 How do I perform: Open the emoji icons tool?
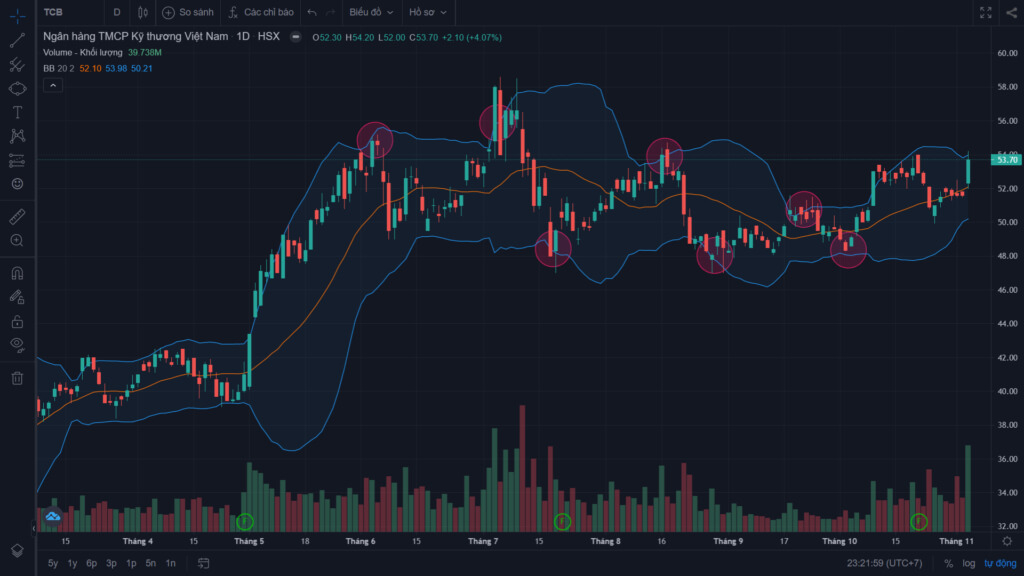pos(18,184)
